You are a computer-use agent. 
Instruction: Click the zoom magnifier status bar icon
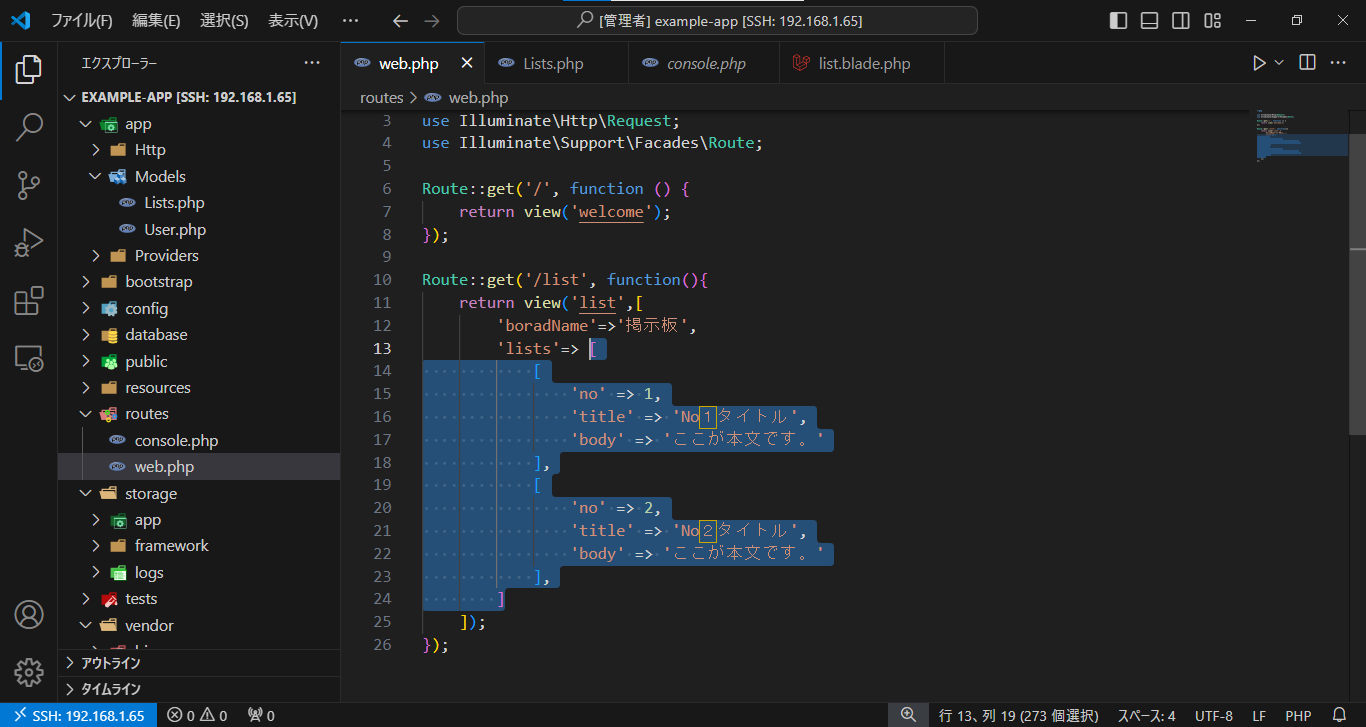[908, 715]
